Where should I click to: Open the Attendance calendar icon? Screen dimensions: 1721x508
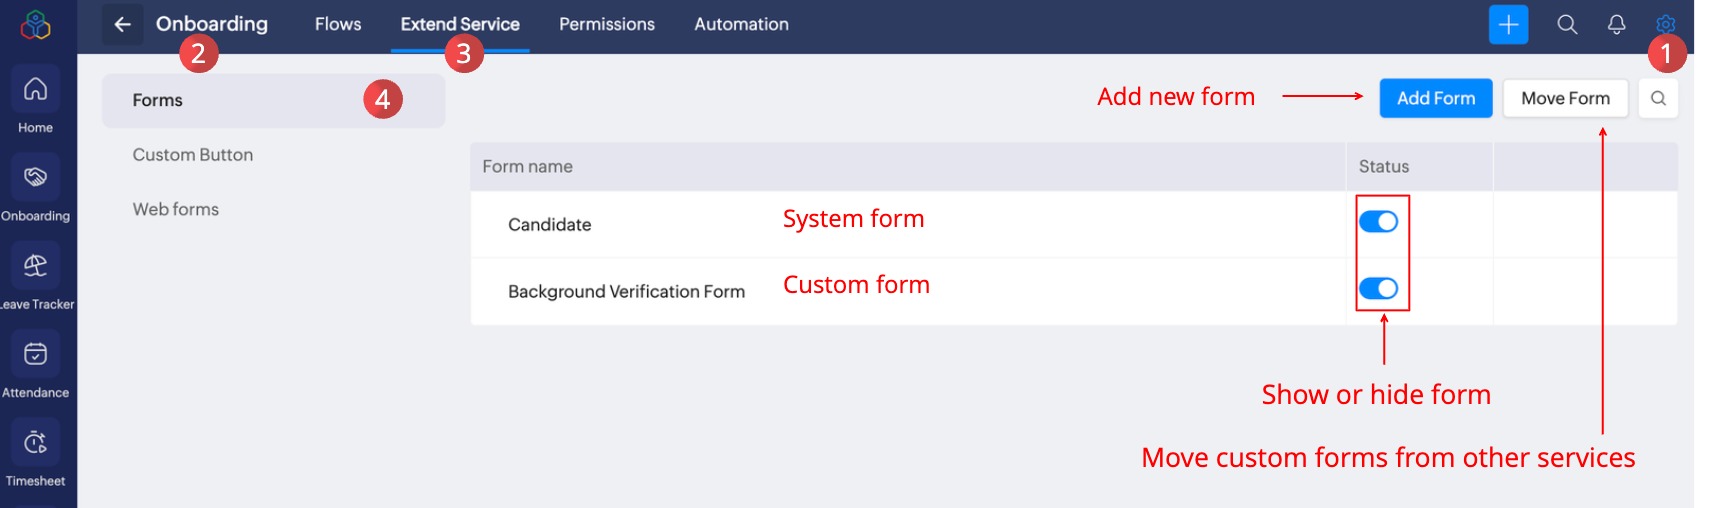[x=36, y=355]
